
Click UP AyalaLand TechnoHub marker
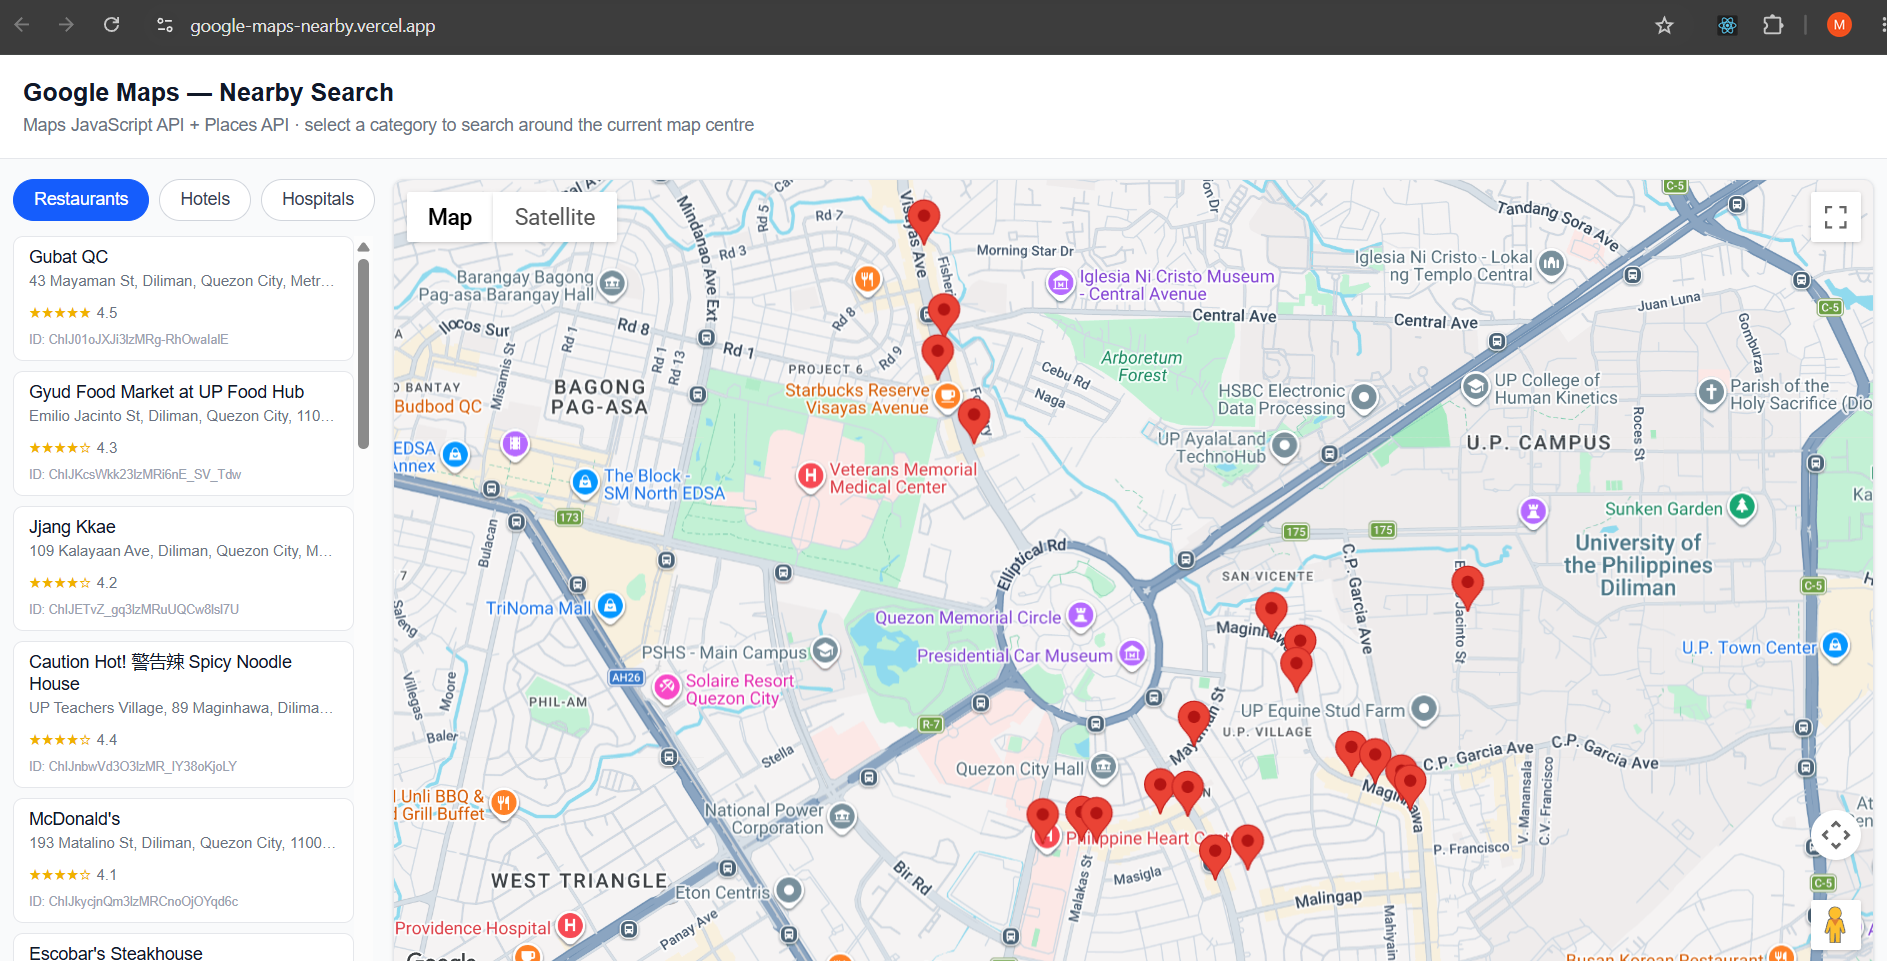point(1285,446)
